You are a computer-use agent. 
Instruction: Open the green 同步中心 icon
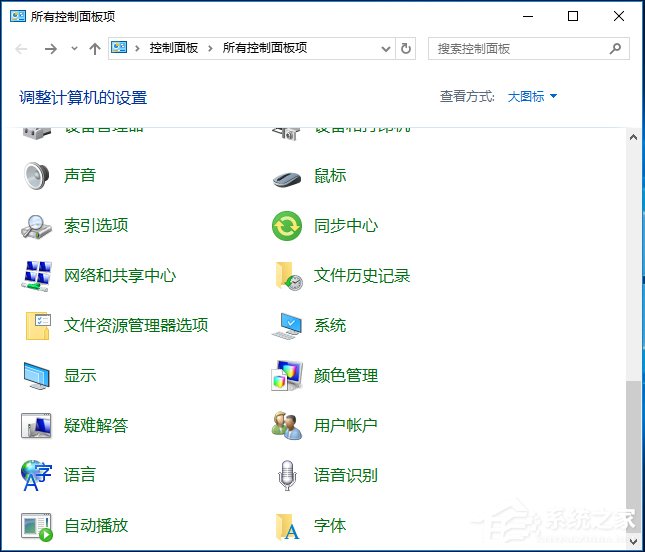[287, 226]
